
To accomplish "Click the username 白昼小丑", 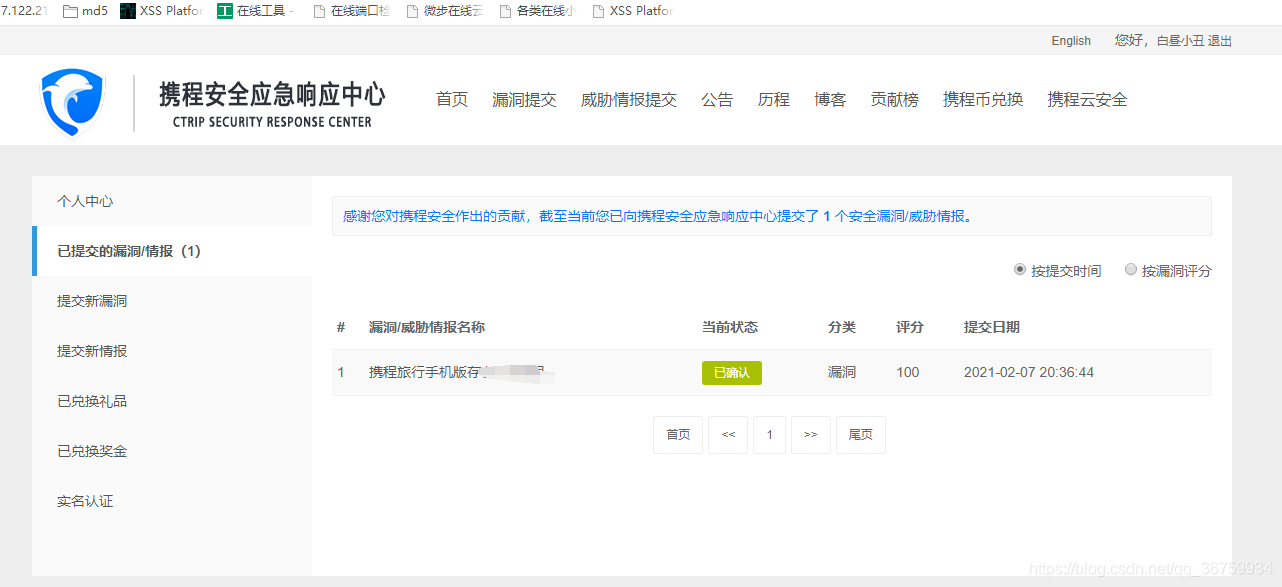I will 1180,41.
